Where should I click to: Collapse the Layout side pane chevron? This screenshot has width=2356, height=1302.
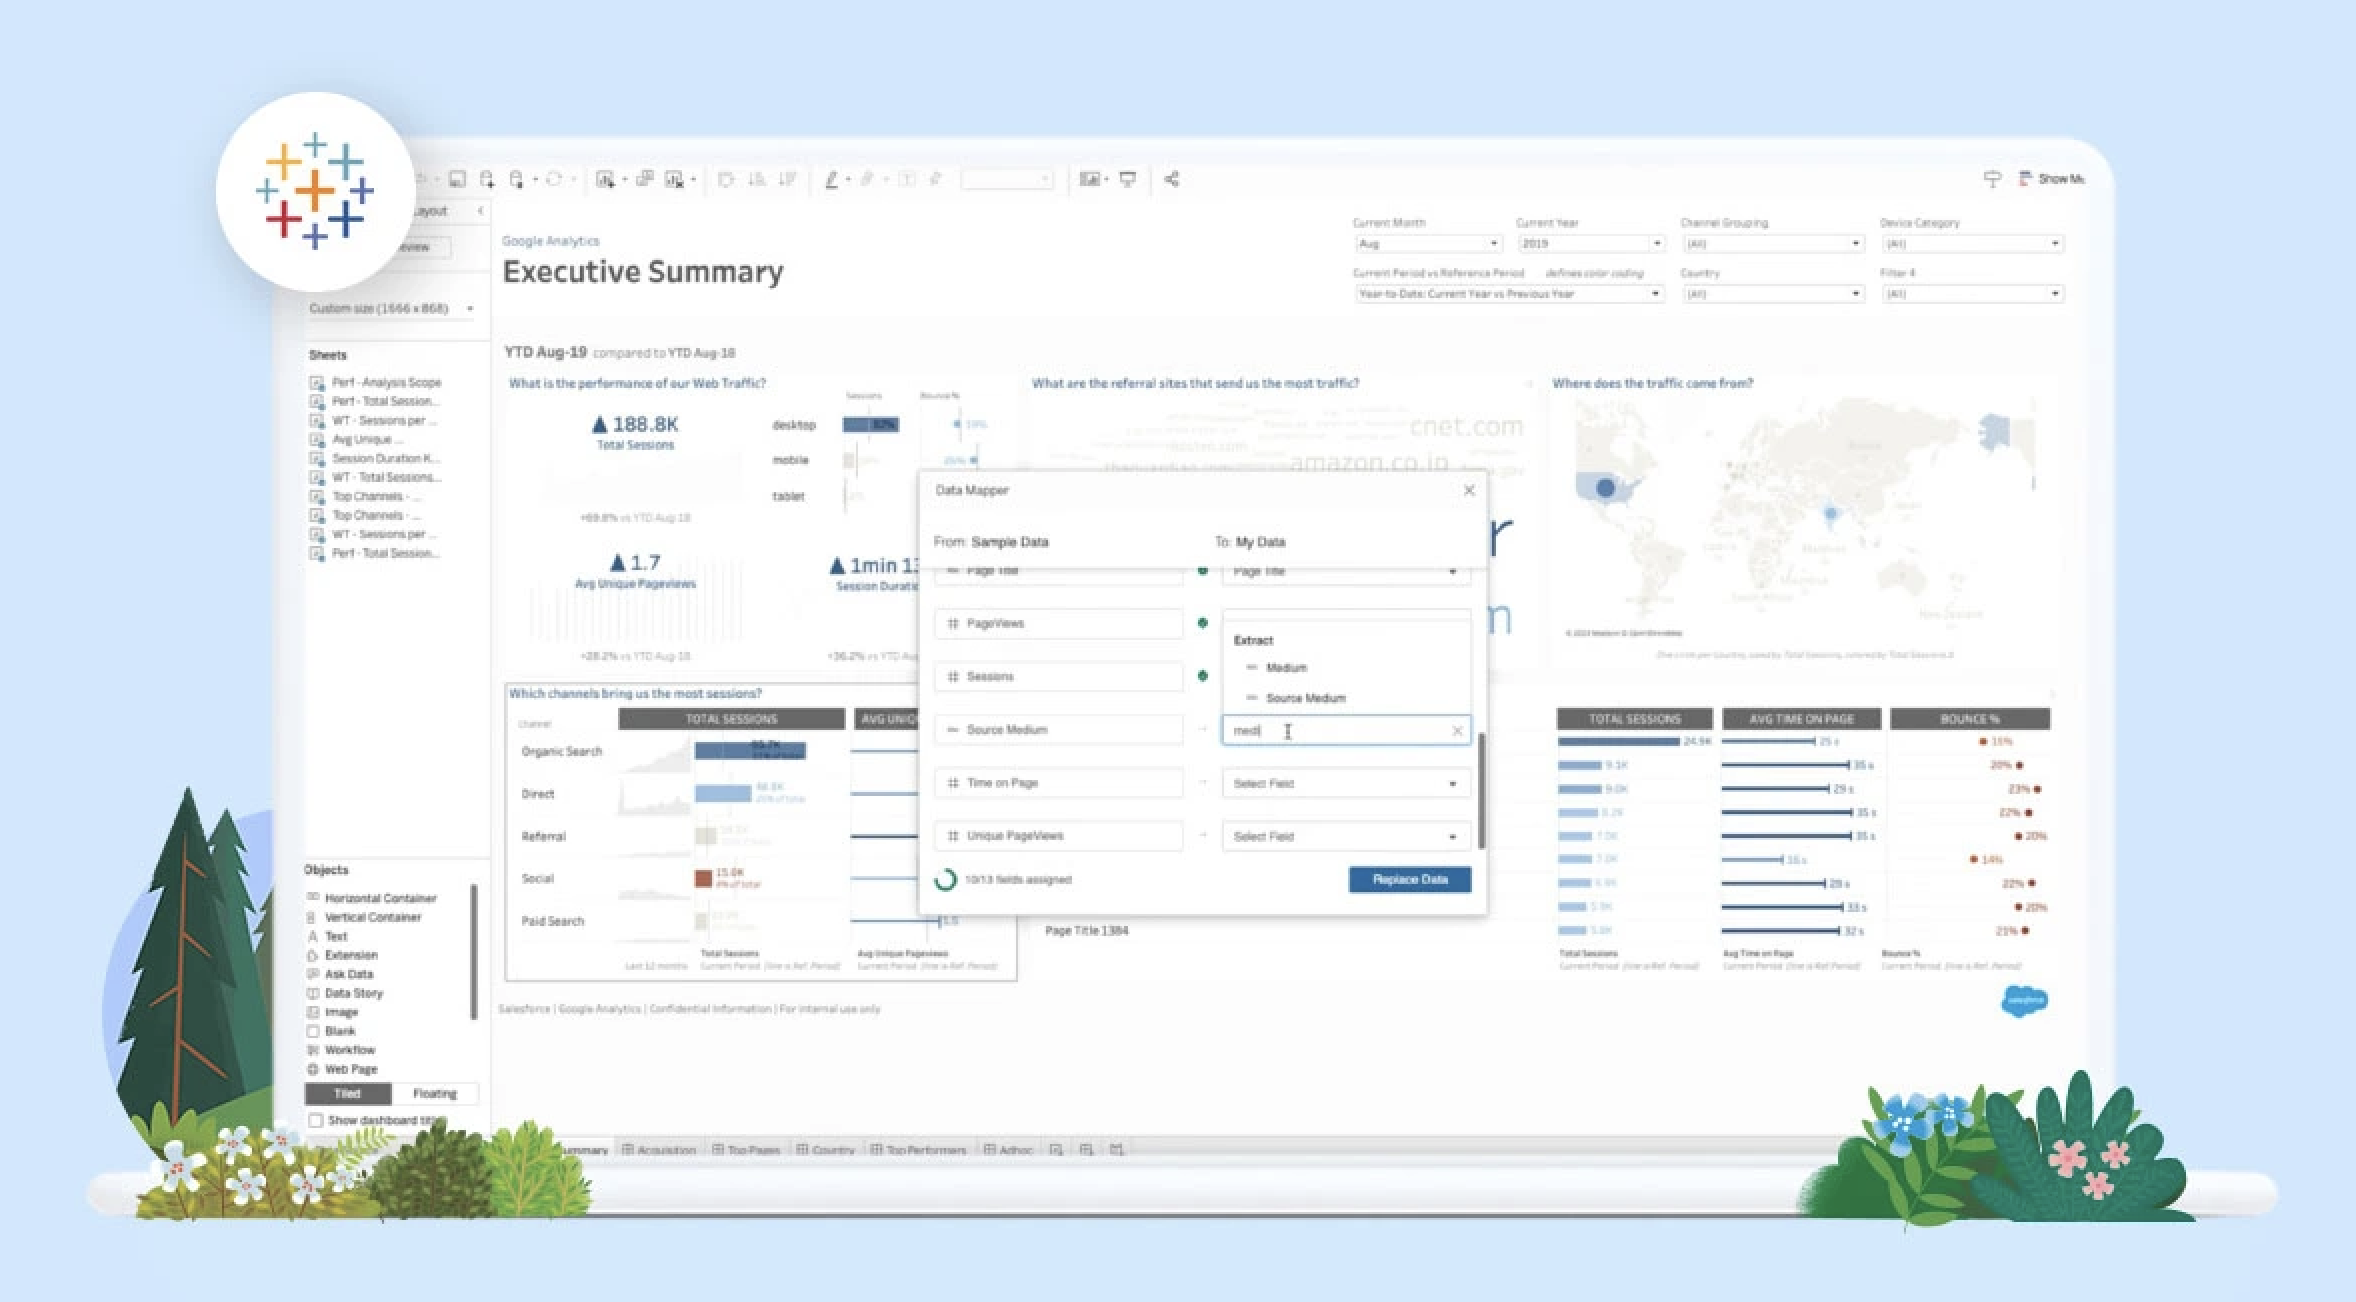[480, 211]
